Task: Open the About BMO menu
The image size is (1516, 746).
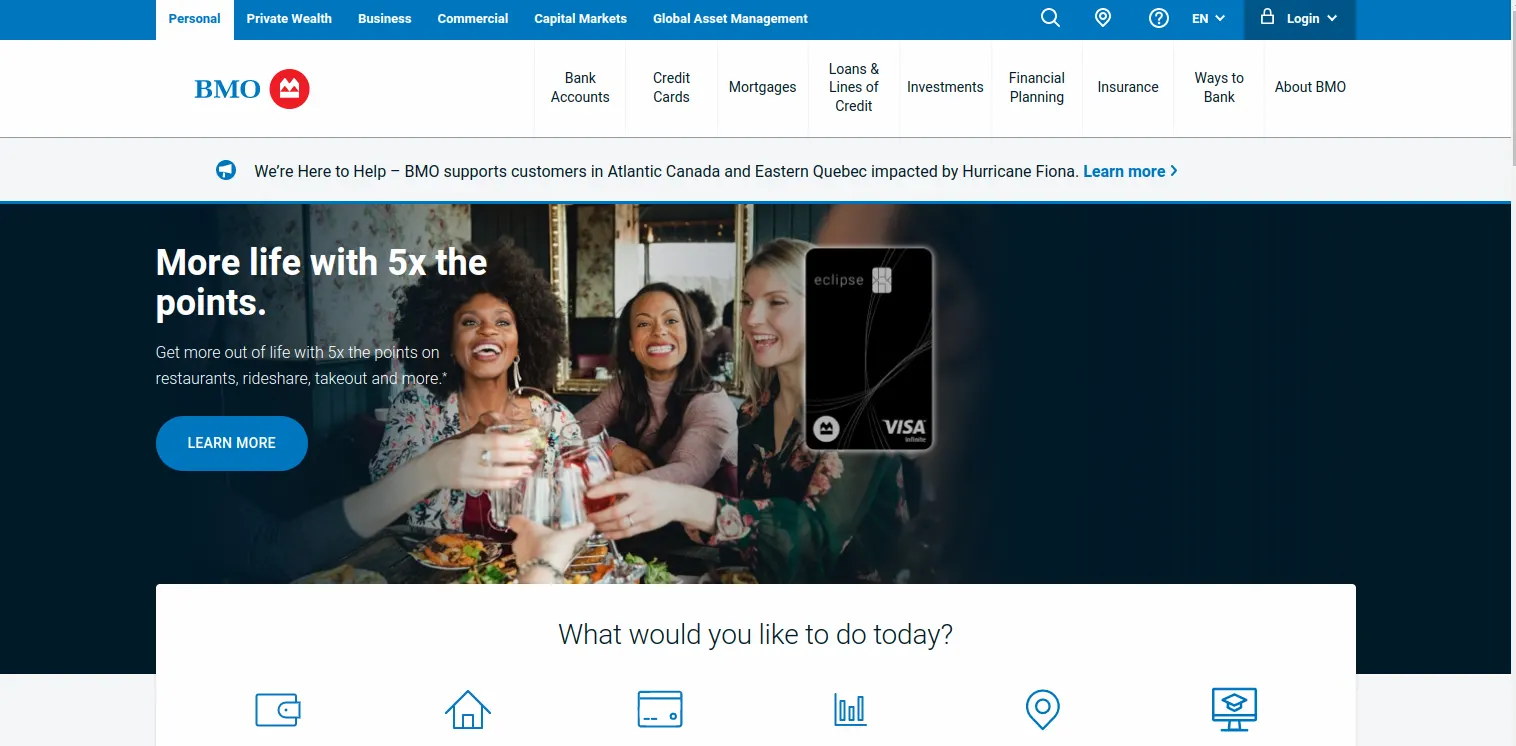Action: (1310, 88)
